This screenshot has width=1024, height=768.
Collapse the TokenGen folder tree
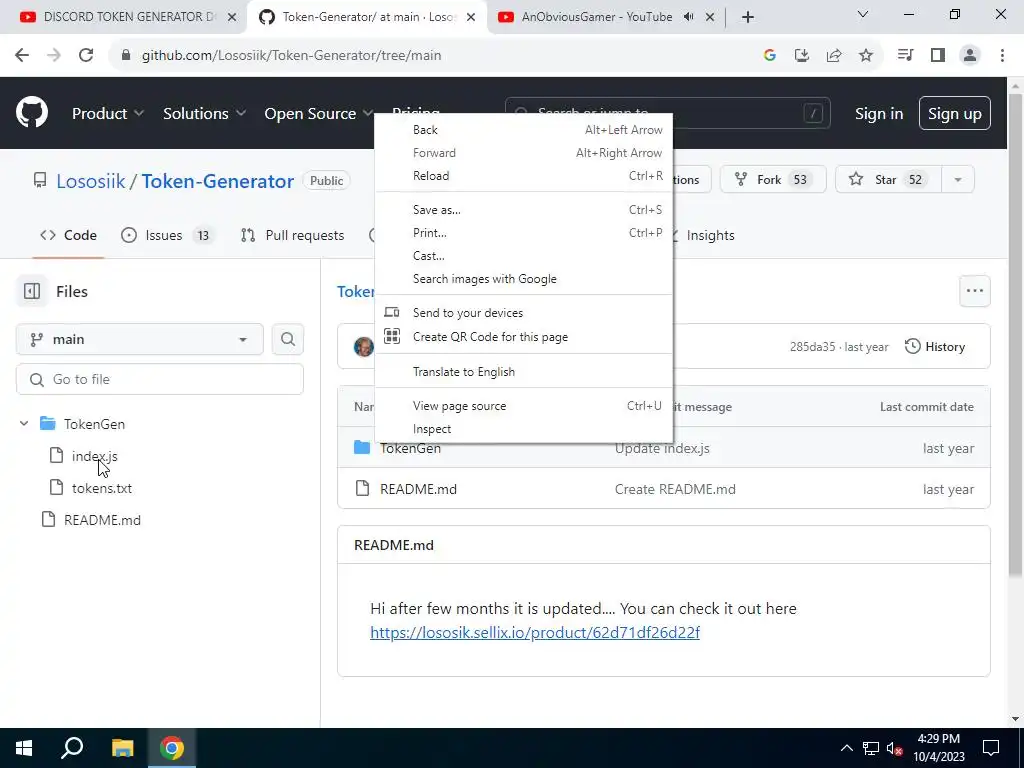(x=24, y=424)
